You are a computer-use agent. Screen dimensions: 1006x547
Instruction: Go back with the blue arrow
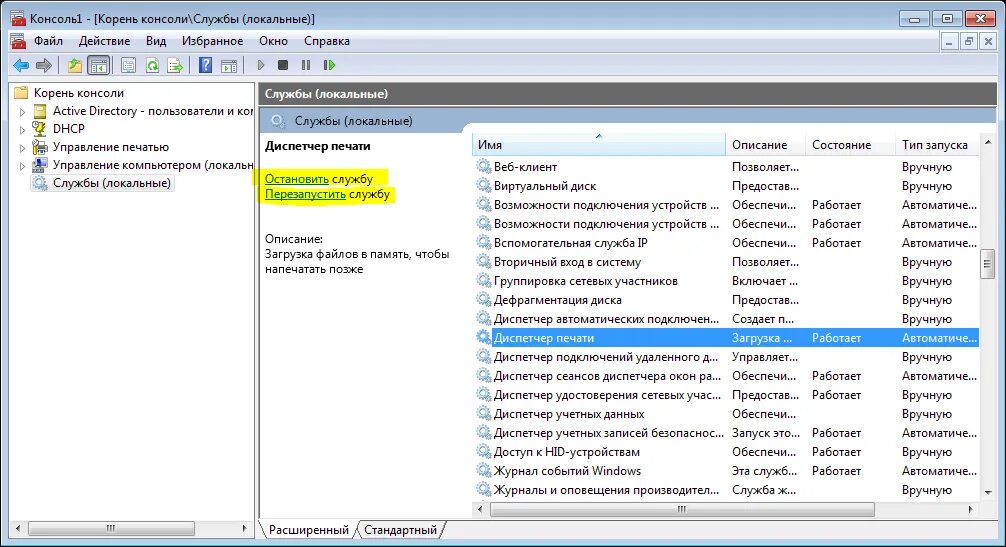(x=21, y=65)
